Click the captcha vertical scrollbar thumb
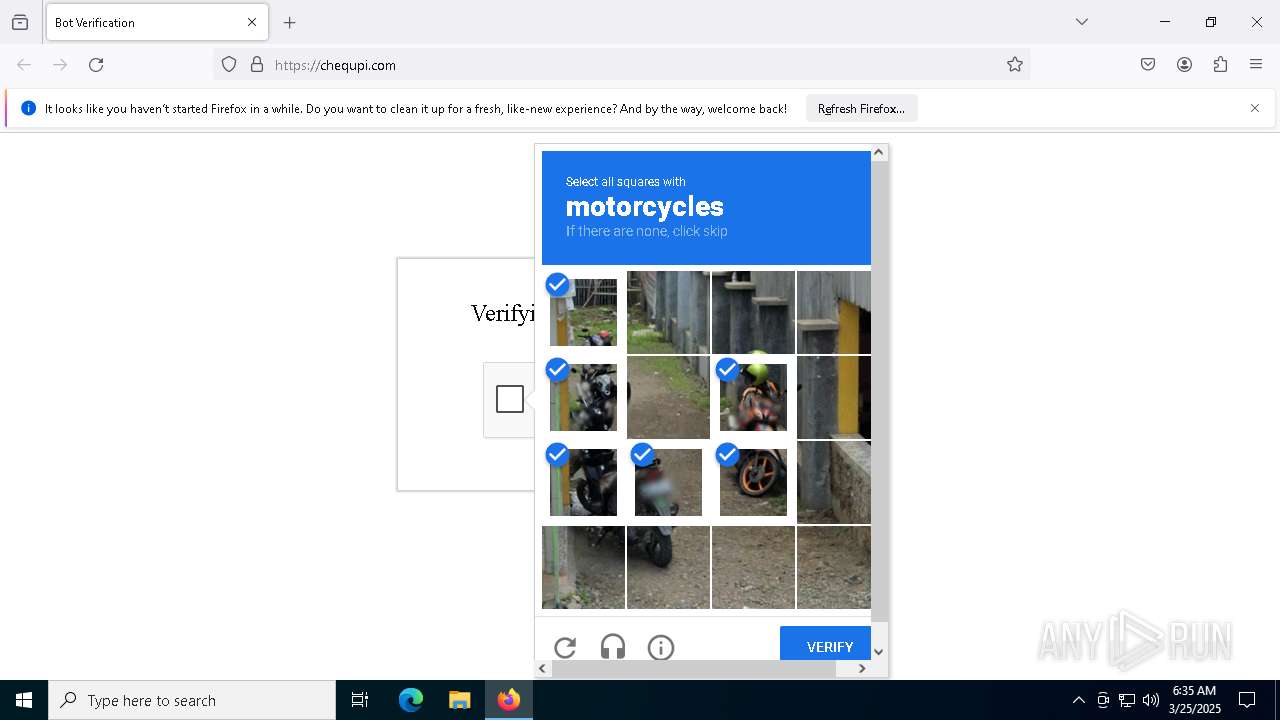1280x720 pixels. (x=879, y=390)
